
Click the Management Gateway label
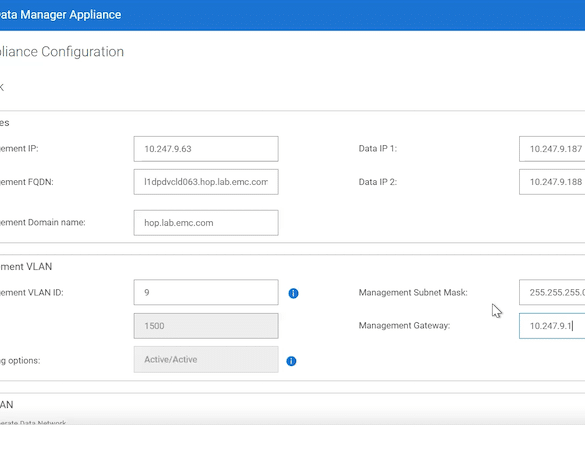tap(404, 325)
